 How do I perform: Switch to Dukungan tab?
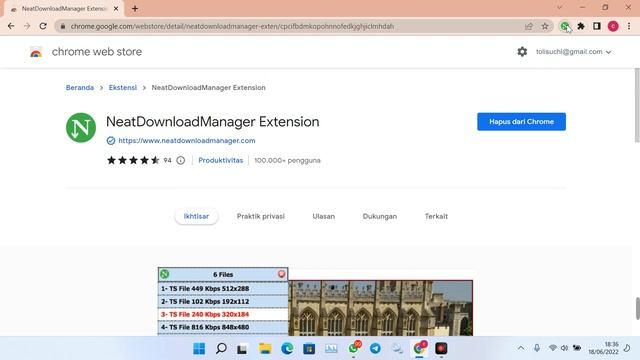click(x=380, y=216)
